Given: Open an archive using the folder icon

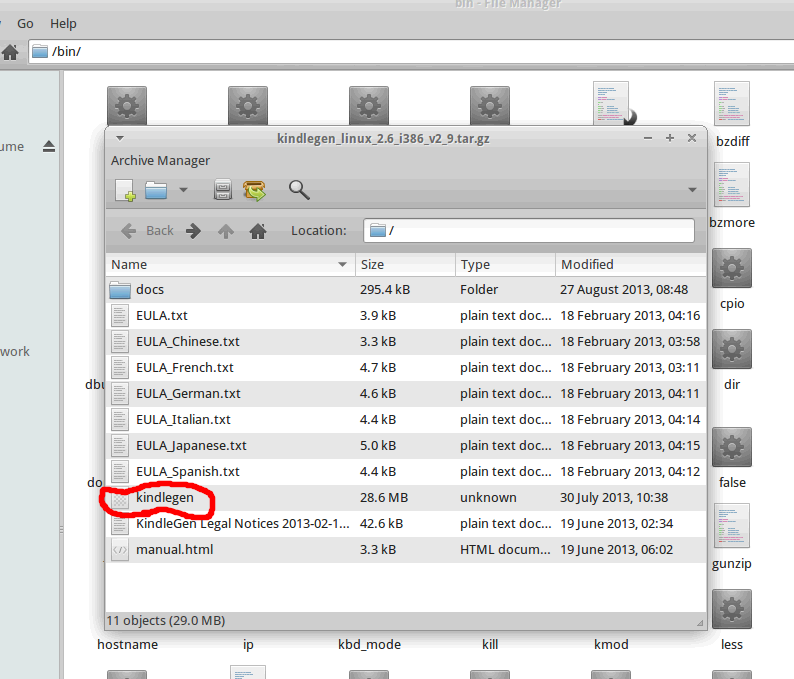Looking at the screenshot, I should click(156, 190).
